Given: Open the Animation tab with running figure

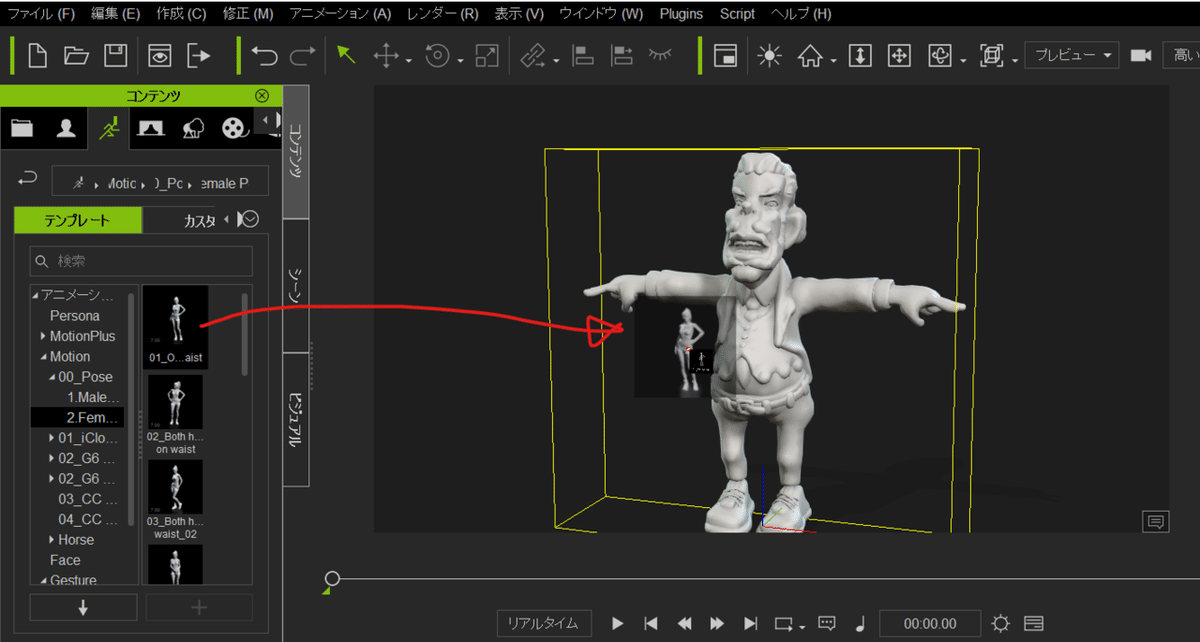Looking at the screenshot, I should tap(108, 128).
